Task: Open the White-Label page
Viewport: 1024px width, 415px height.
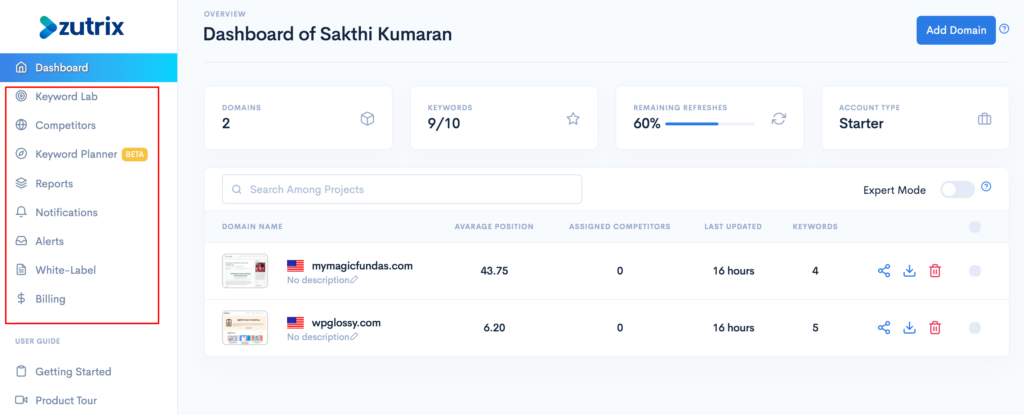Action: (x=65, y=270)
